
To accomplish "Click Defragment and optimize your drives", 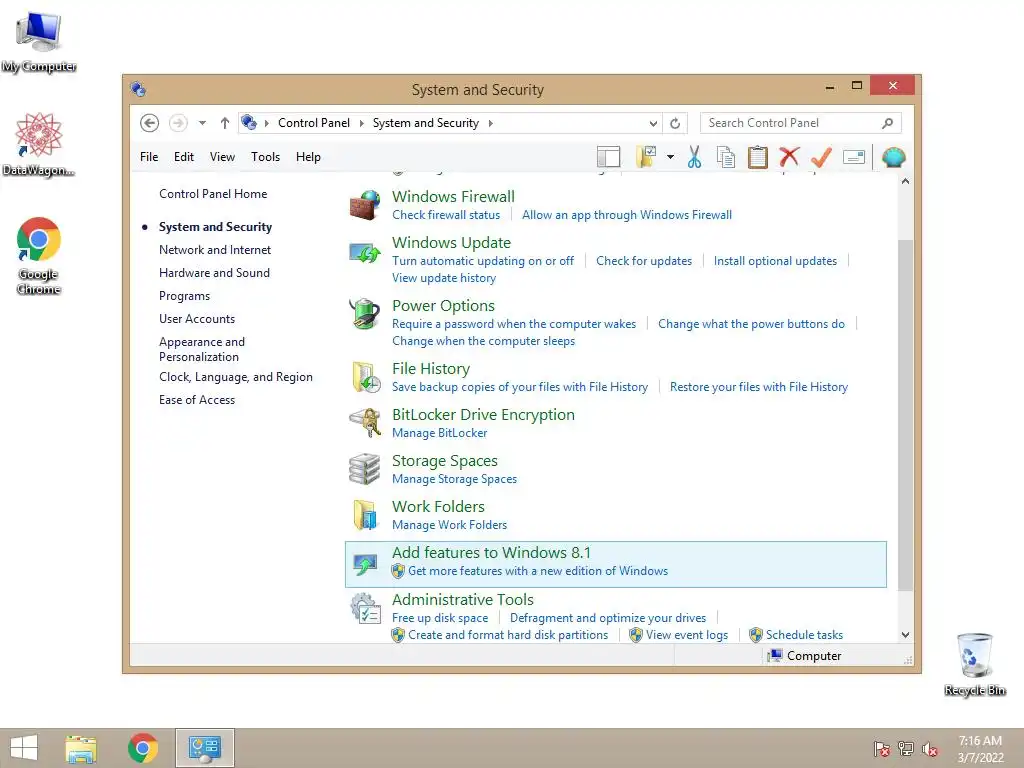I will pyautogui.click(x=608, y=618).
